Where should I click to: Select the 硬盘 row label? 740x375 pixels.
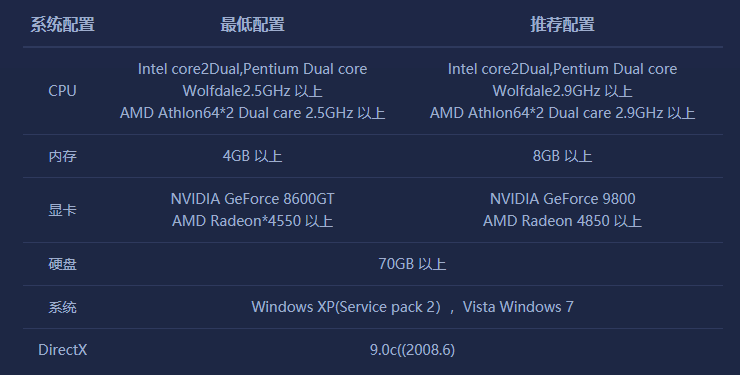coord(62,264)
